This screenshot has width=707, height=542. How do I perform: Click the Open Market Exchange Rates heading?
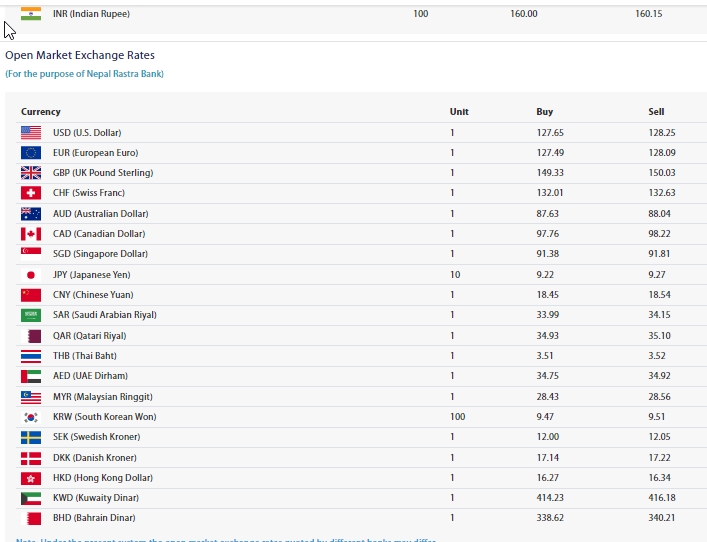click(80, 55)
